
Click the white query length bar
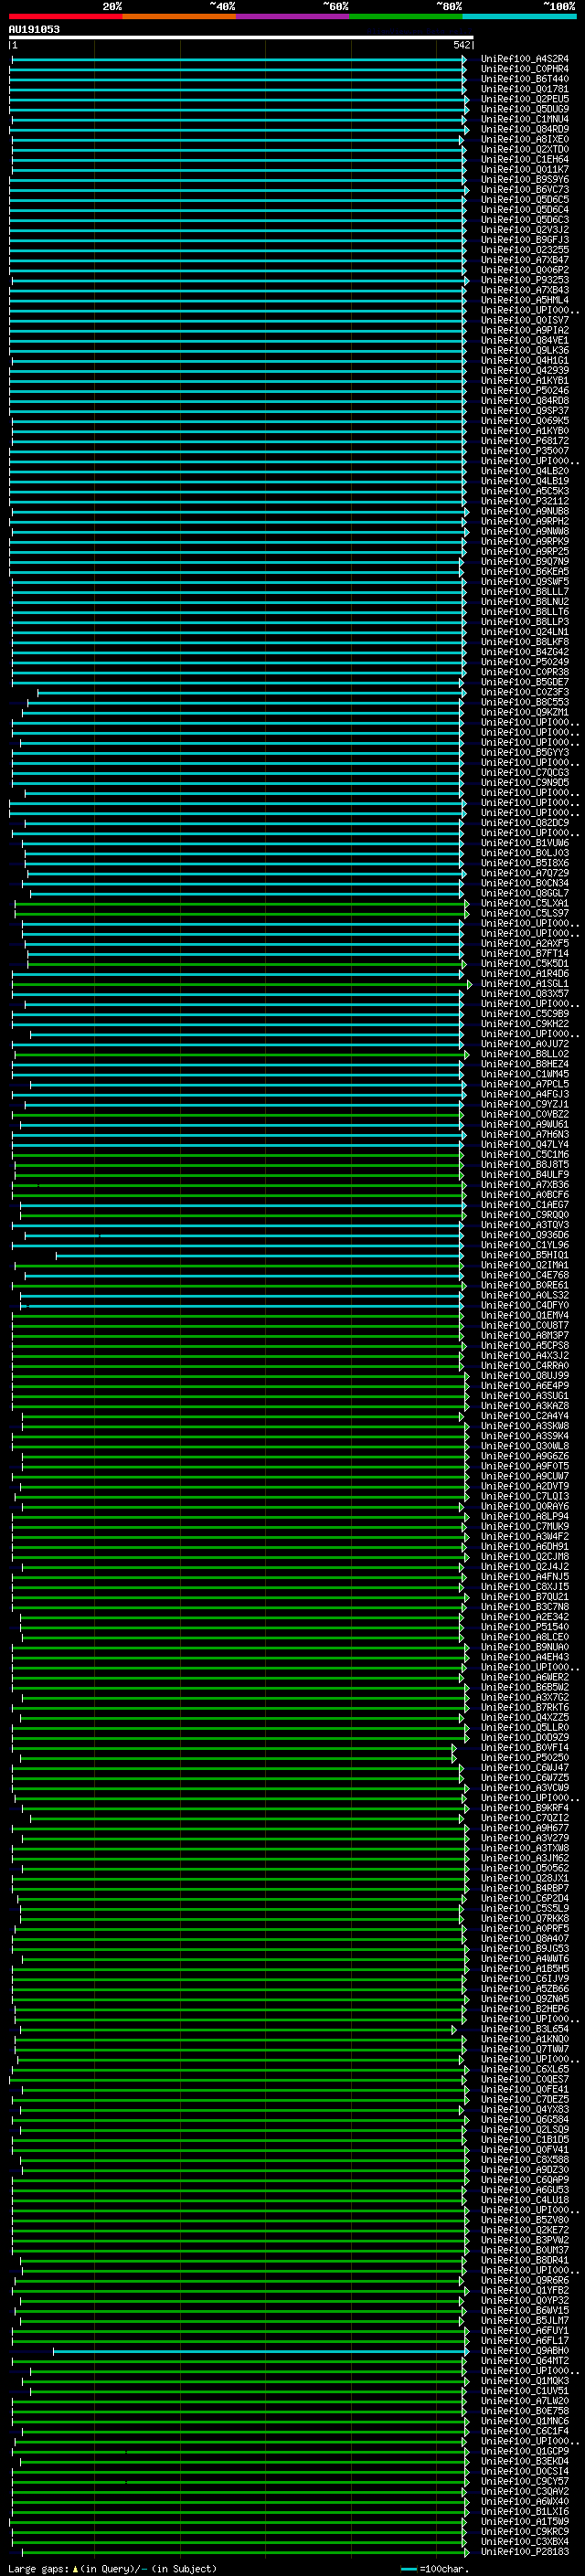[241, 37]
